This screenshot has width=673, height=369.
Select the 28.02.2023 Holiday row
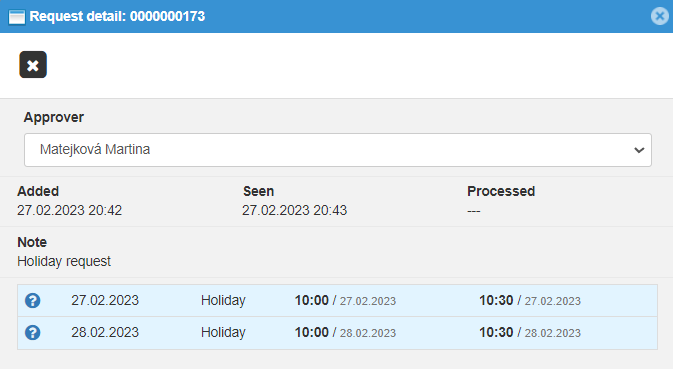(337, 333)
